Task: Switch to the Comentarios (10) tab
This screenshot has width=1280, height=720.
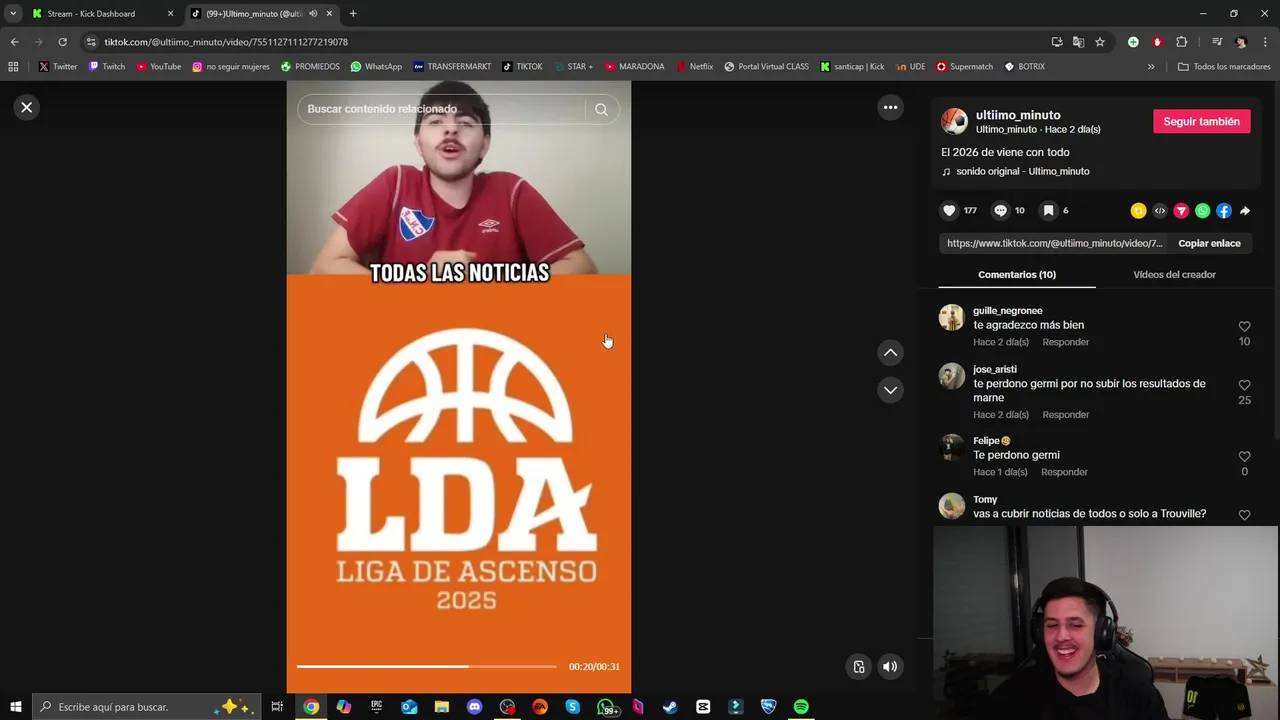Action: click(x=1017, y=274)
